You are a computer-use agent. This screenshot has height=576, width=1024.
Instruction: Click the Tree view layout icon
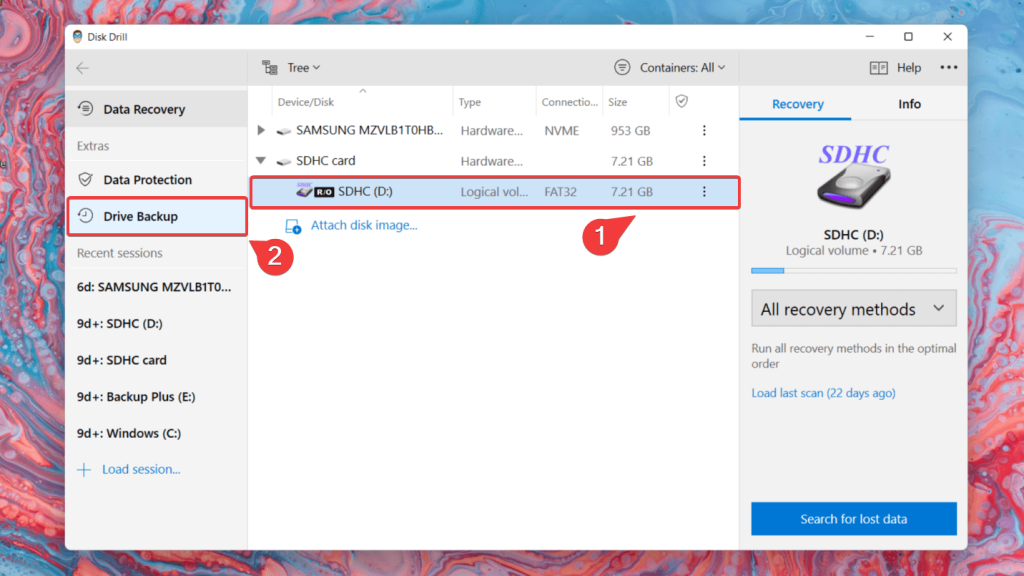[268, 67]
